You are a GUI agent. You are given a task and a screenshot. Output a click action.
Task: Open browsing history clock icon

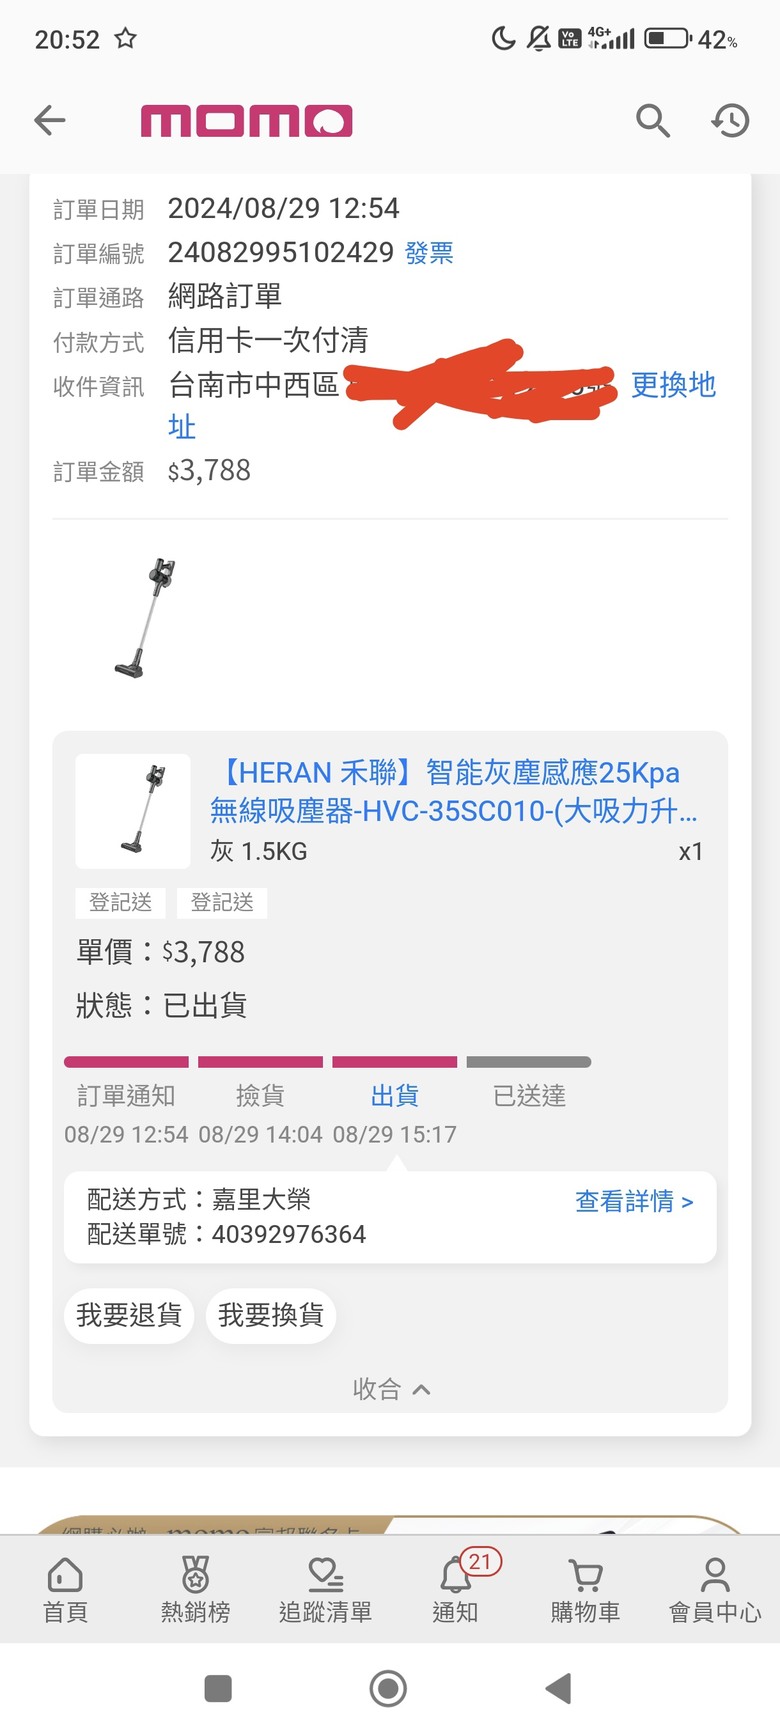[x=731, y=121]
